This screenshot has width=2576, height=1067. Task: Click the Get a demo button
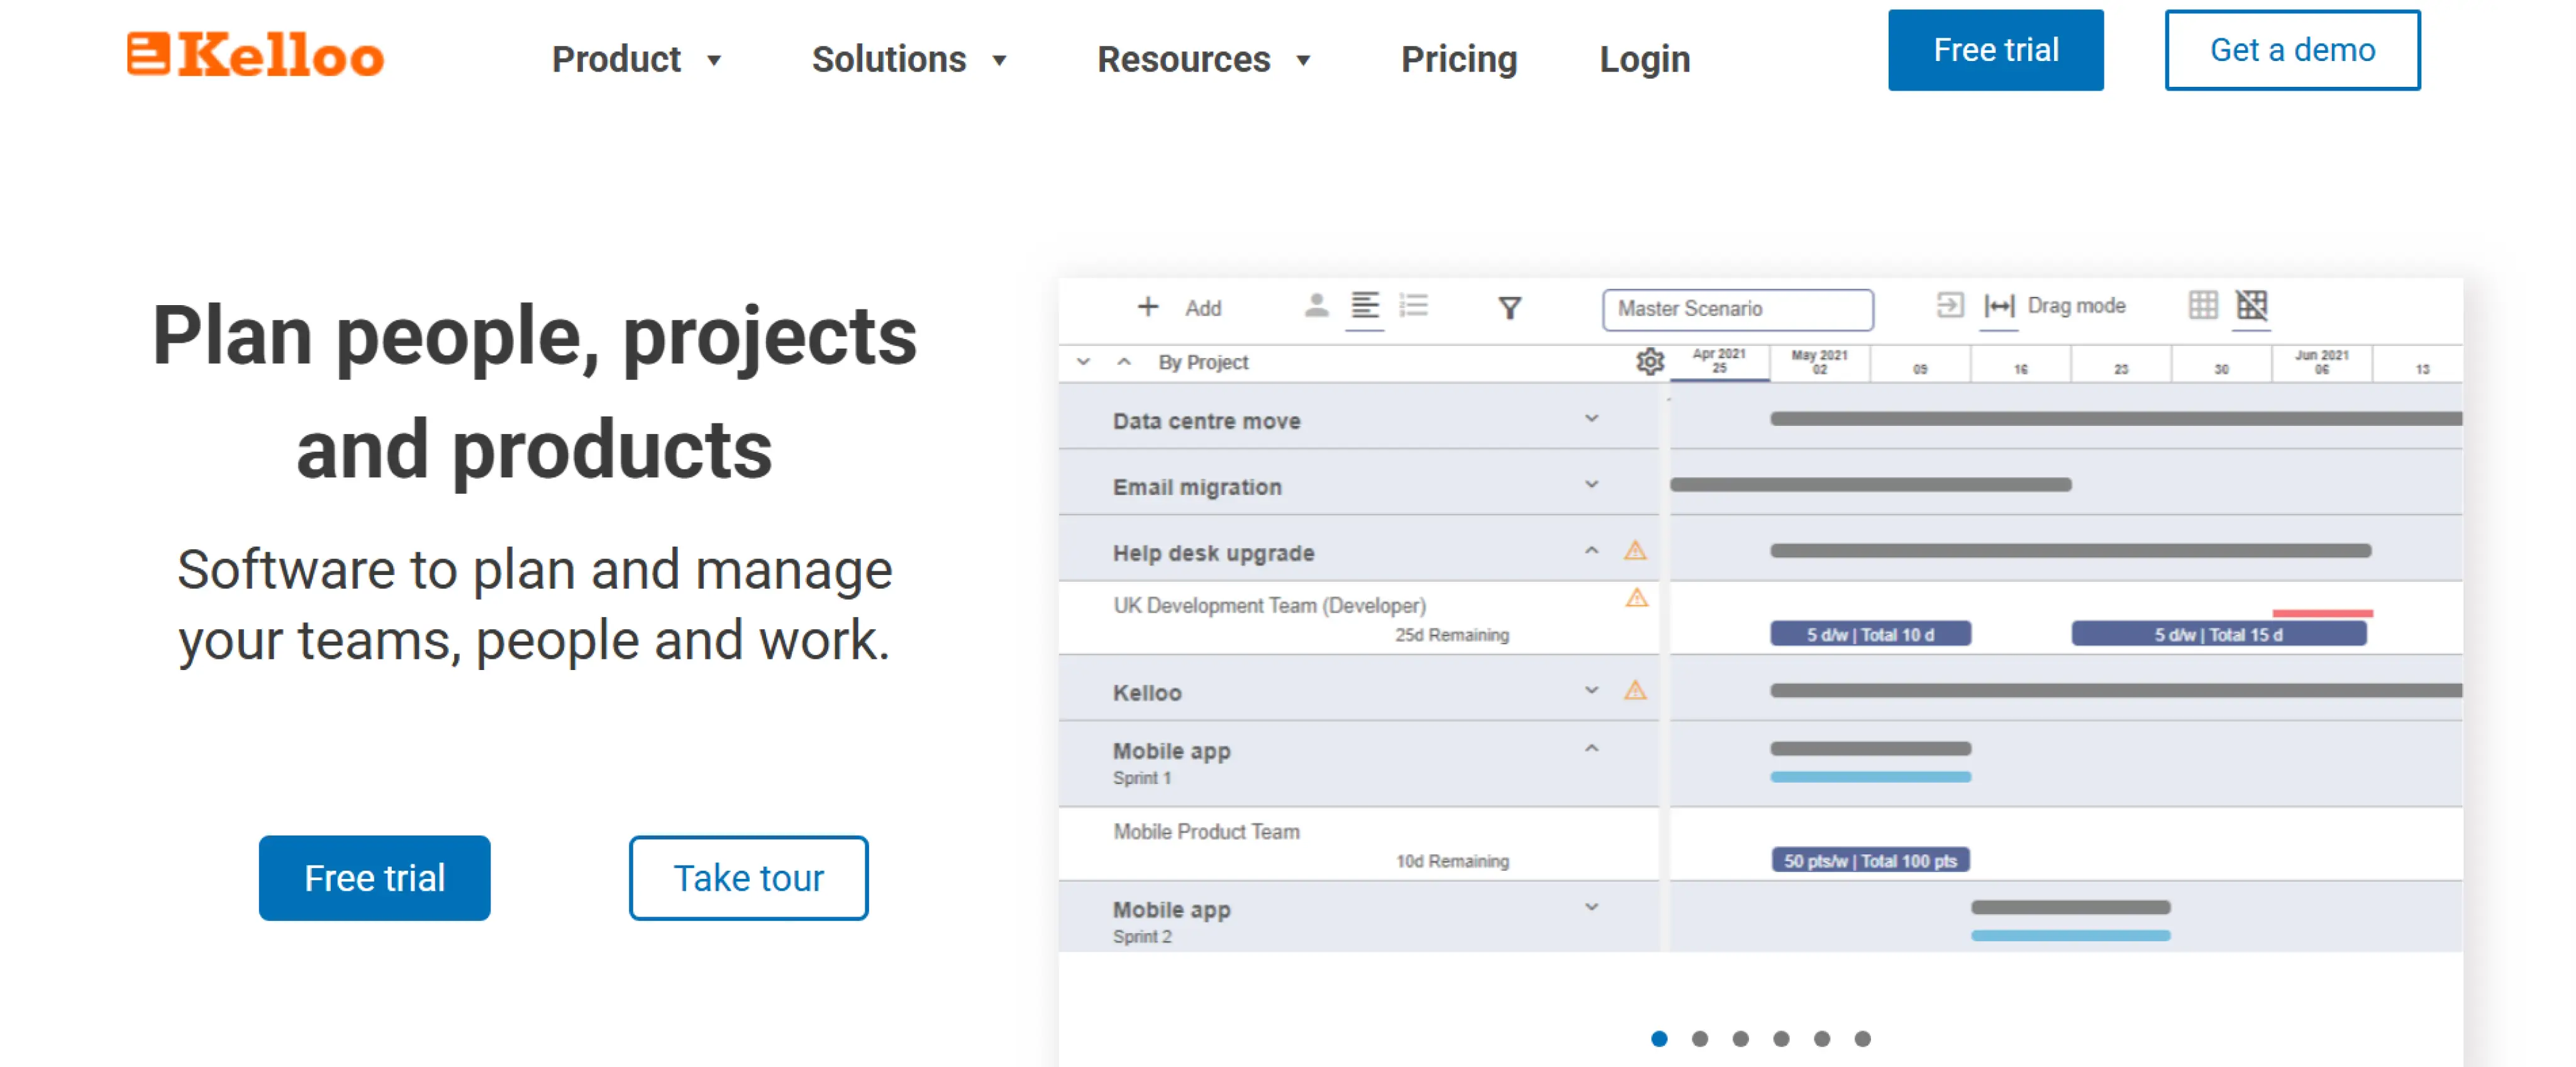[x=2291, y=50]
